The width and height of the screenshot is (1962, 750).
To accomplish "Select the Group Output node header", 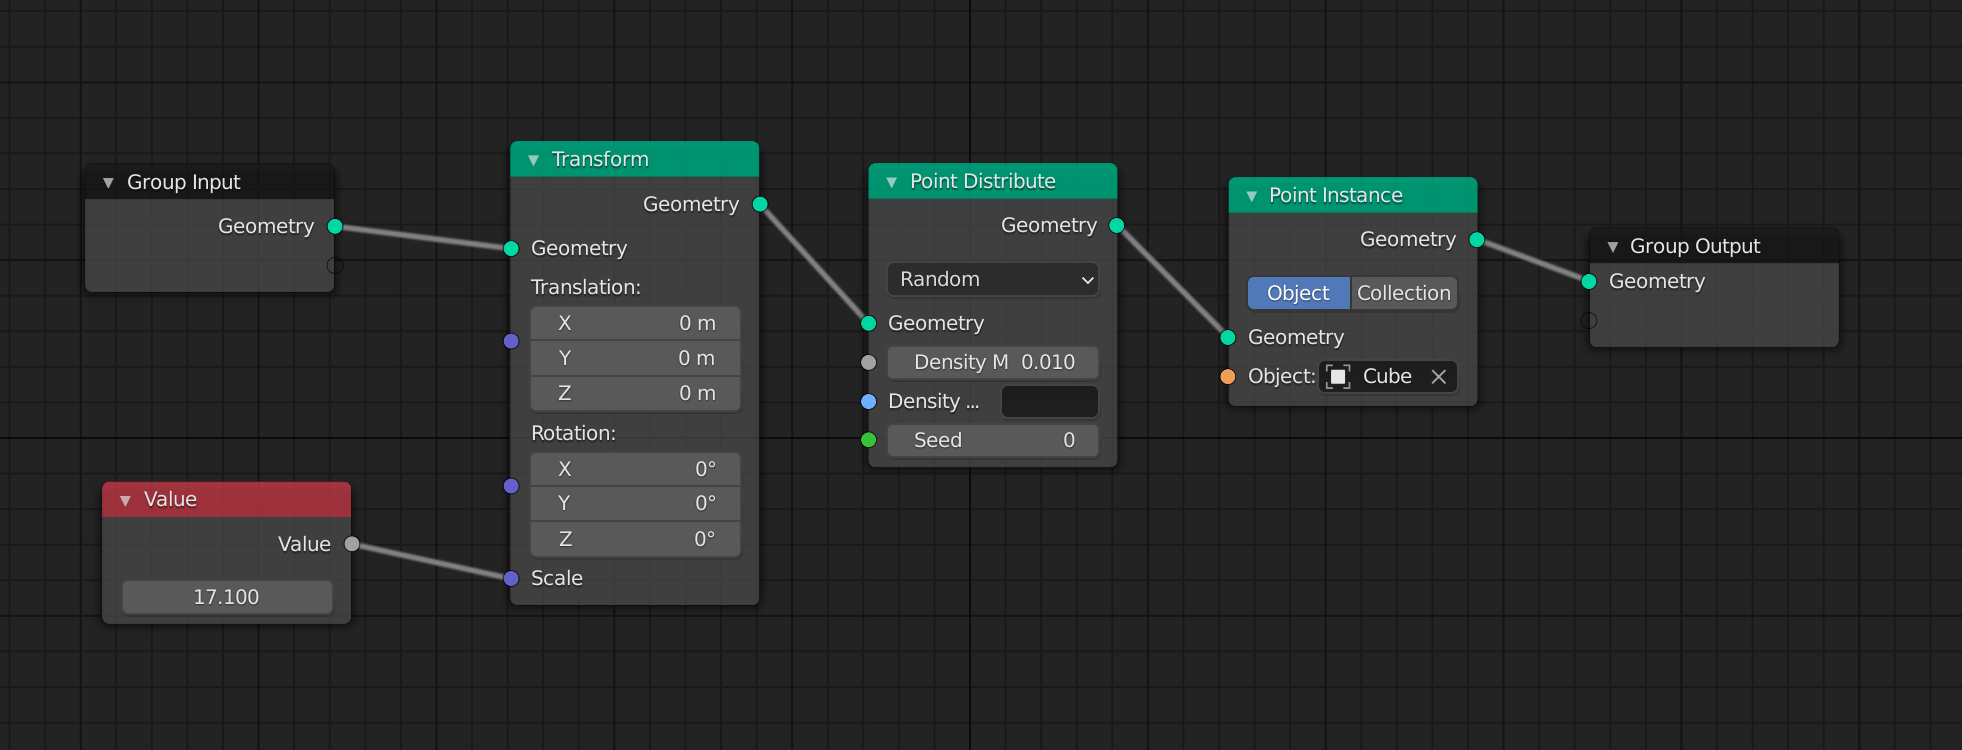I will click(1714, 246).
